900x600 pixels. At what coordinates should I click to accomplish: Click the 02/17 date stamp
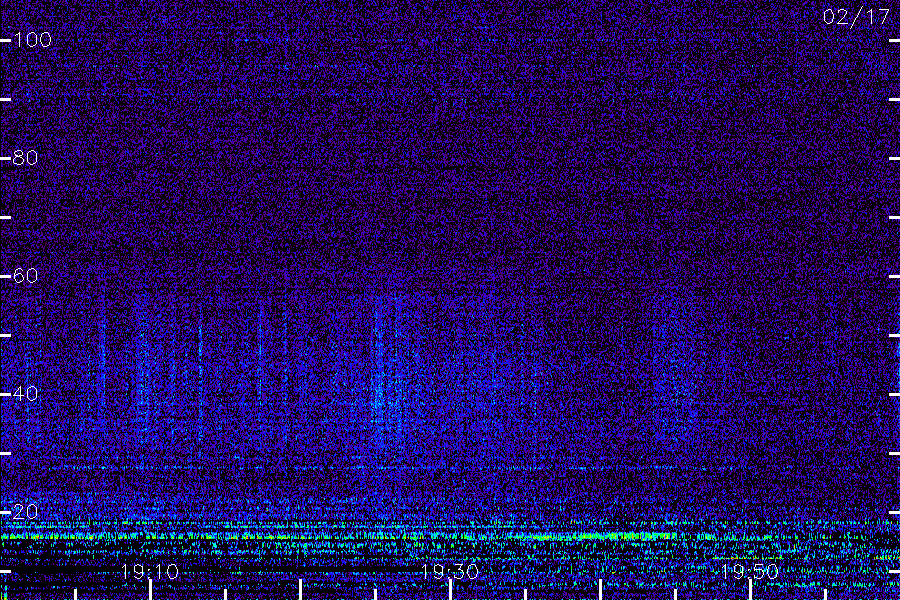(856, 17)
